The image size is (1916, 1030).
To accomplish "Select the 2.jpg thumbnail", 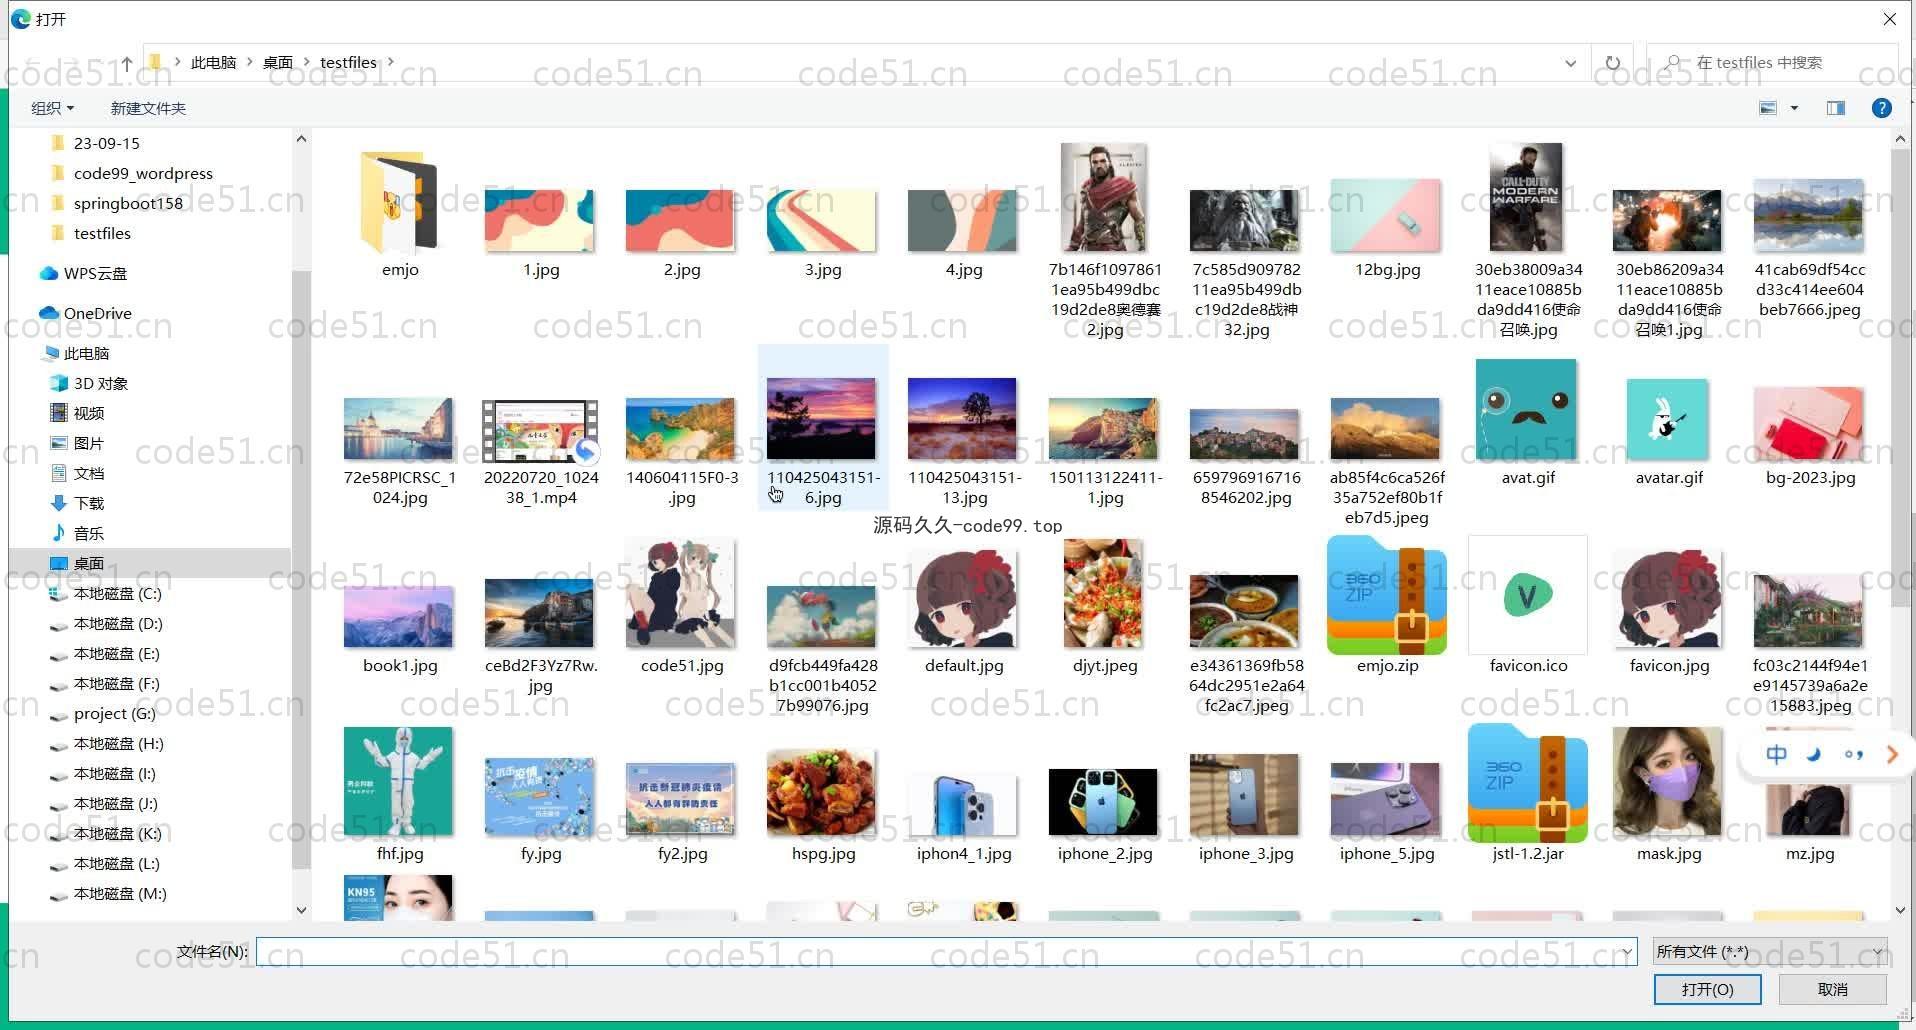I will tap(681, 221).
